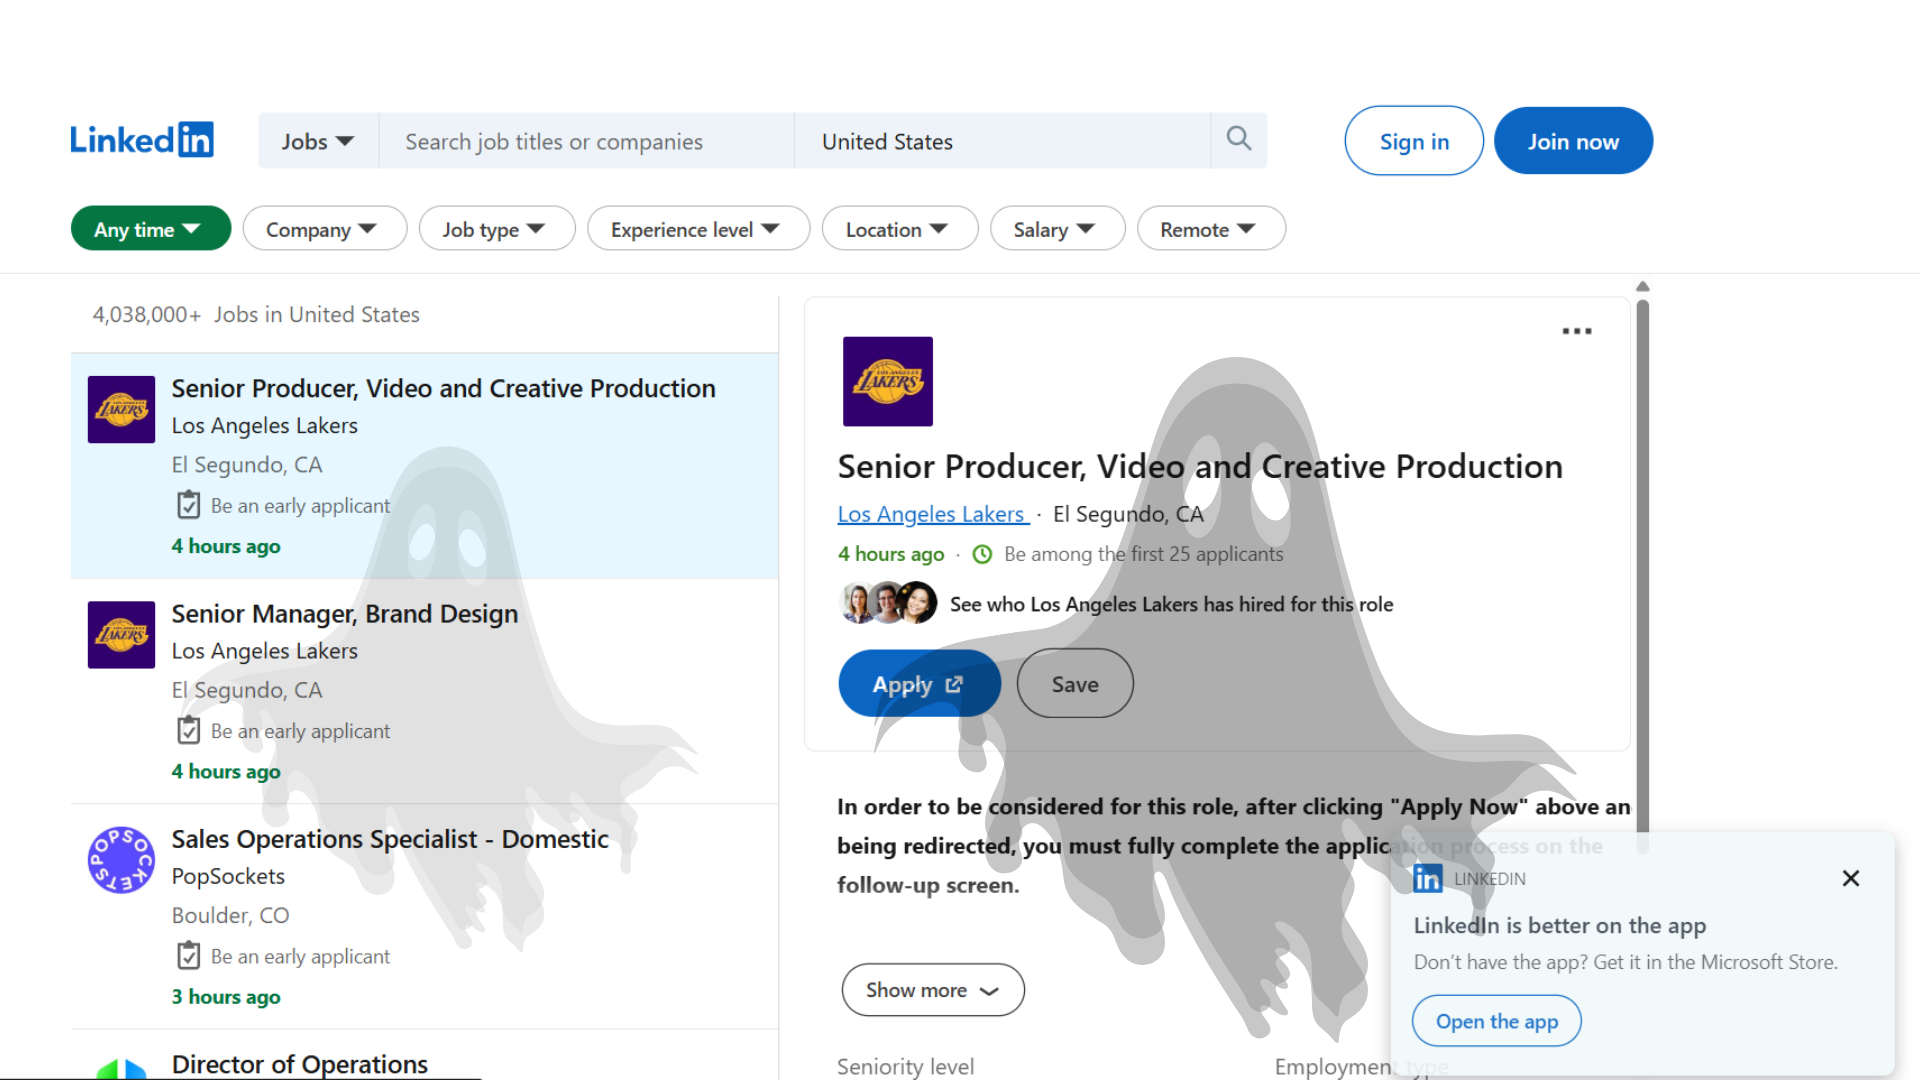This screenshot has height=1080, width=1920.
Task: Click scrollbar up arrow in details panel
Action: pos(1642,287)
